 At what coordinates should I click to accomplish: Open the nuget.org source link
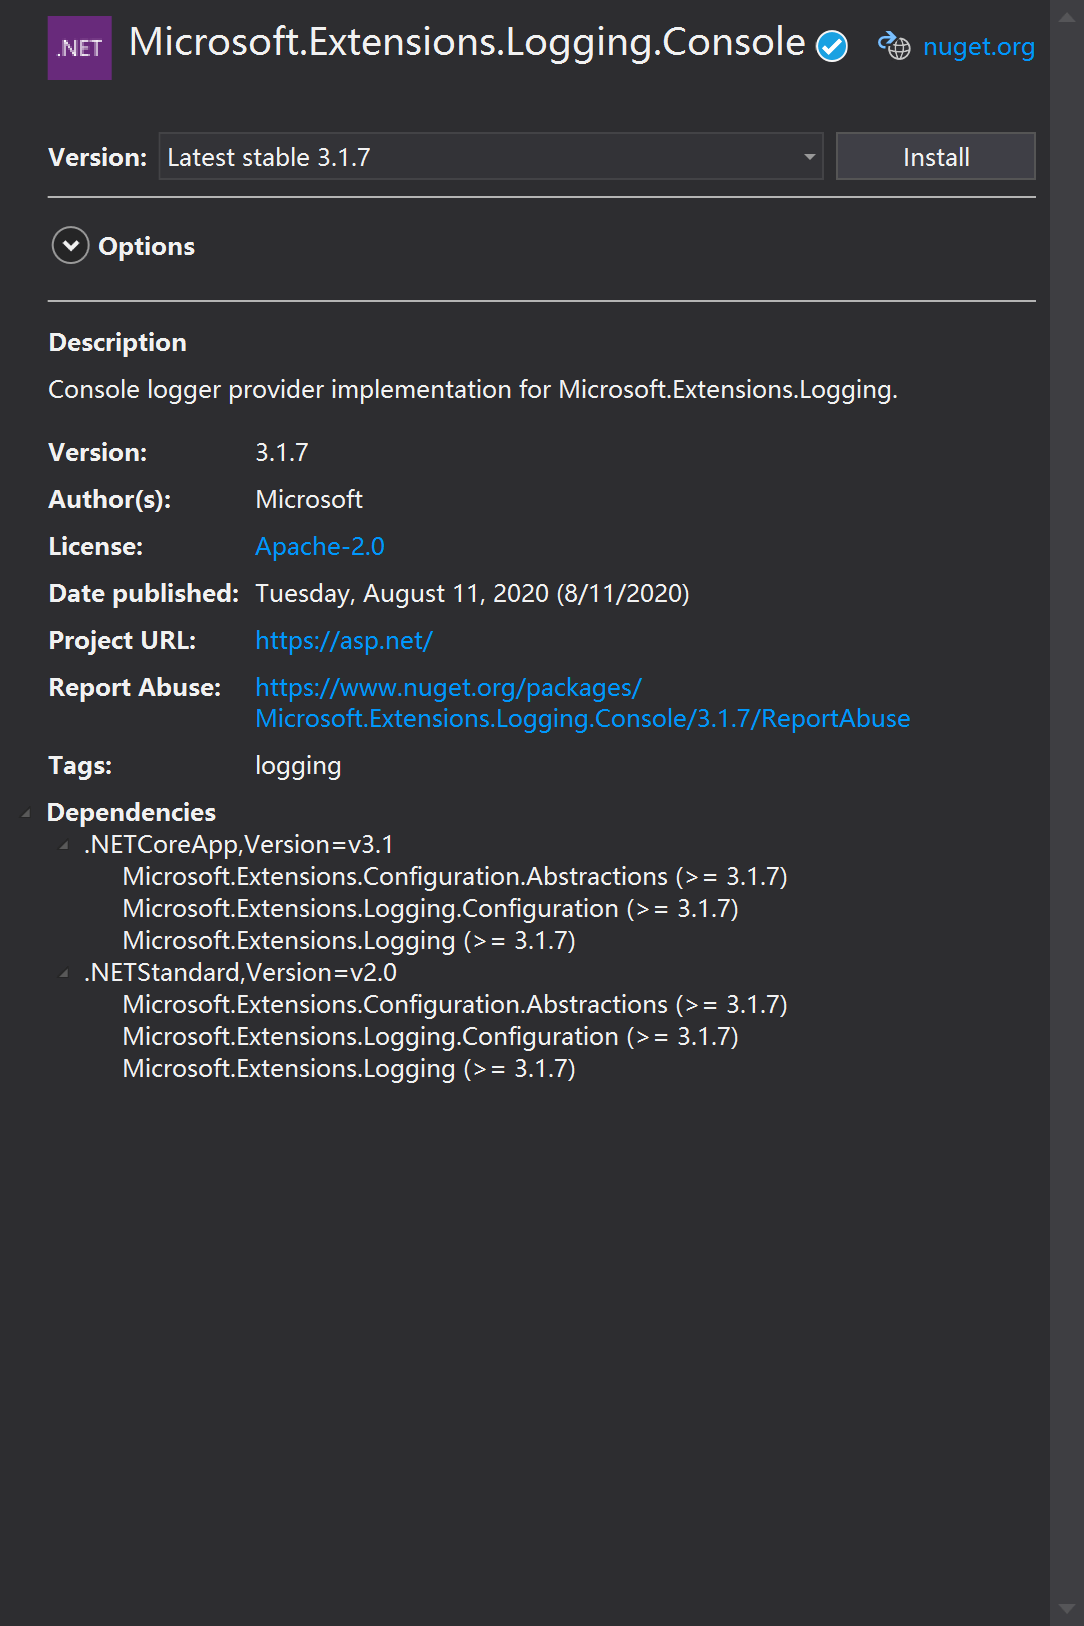(x=978, y=47)
